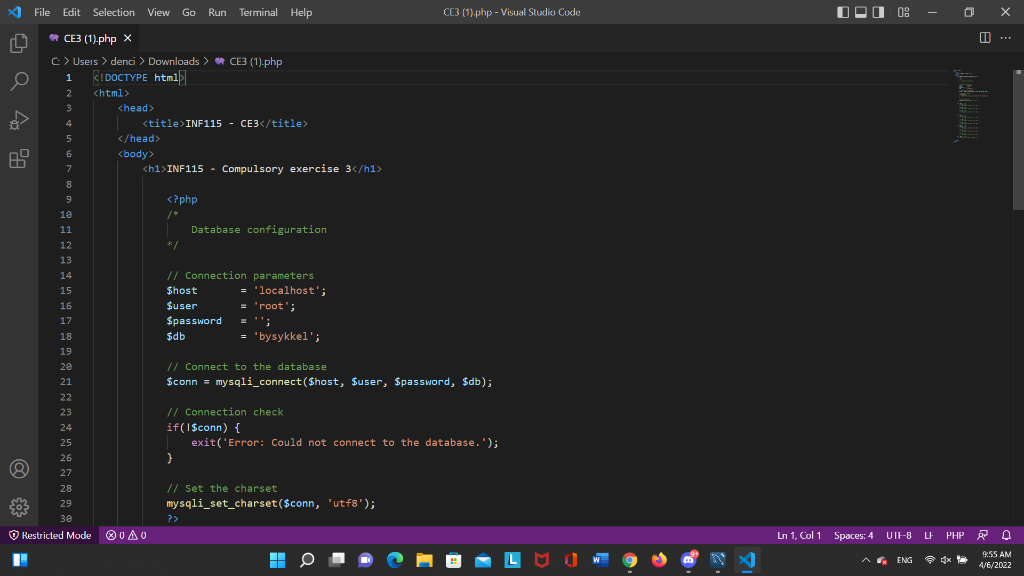Open Problems via errors and warnings count

pos(126,536)
